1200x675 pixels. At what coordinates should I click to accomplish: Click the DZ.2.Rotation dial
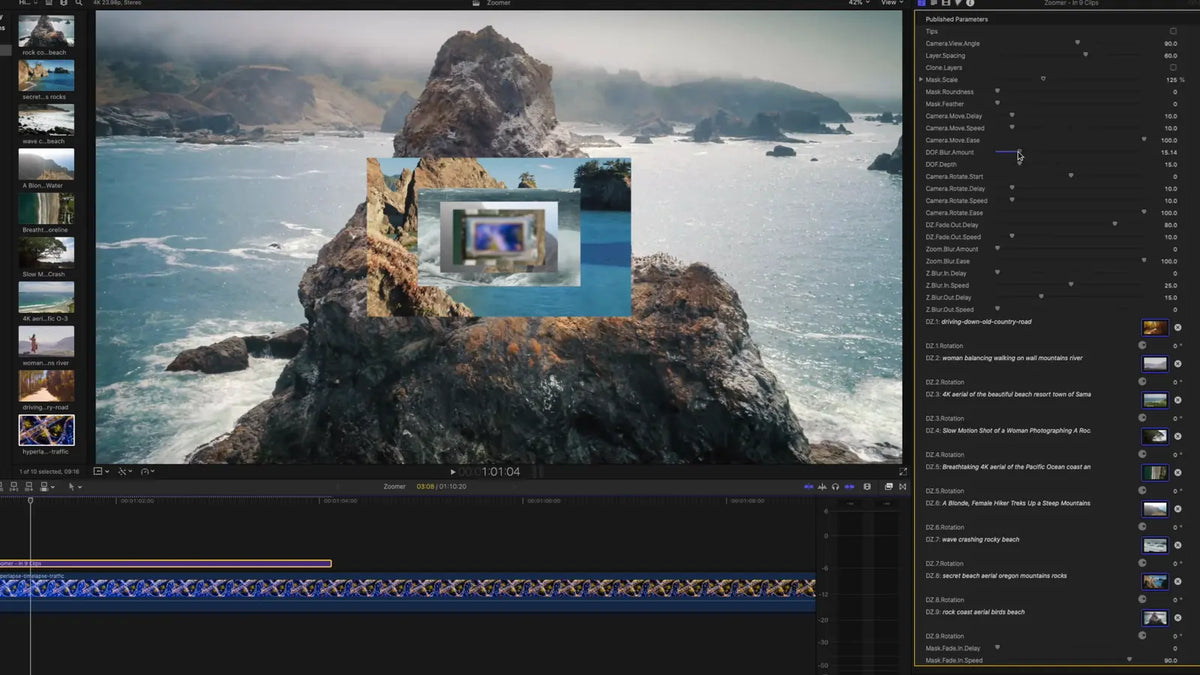[1143, 382]
